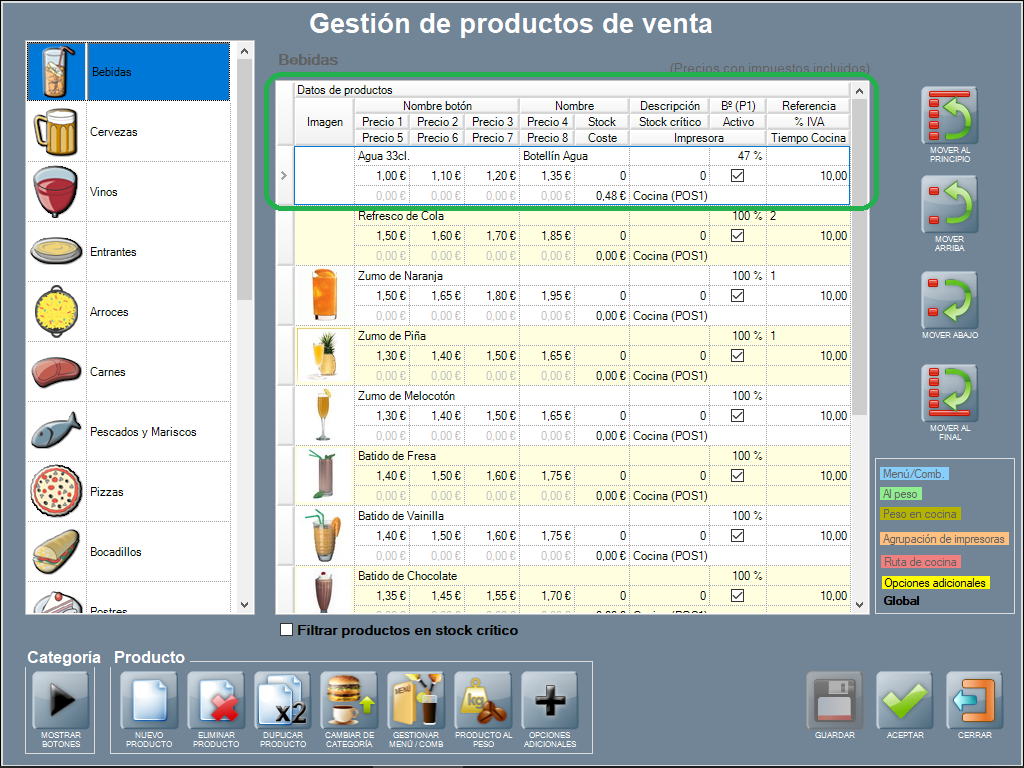
Task: Click Mover al Principio arrow icon
Action: tap(949, 118)
